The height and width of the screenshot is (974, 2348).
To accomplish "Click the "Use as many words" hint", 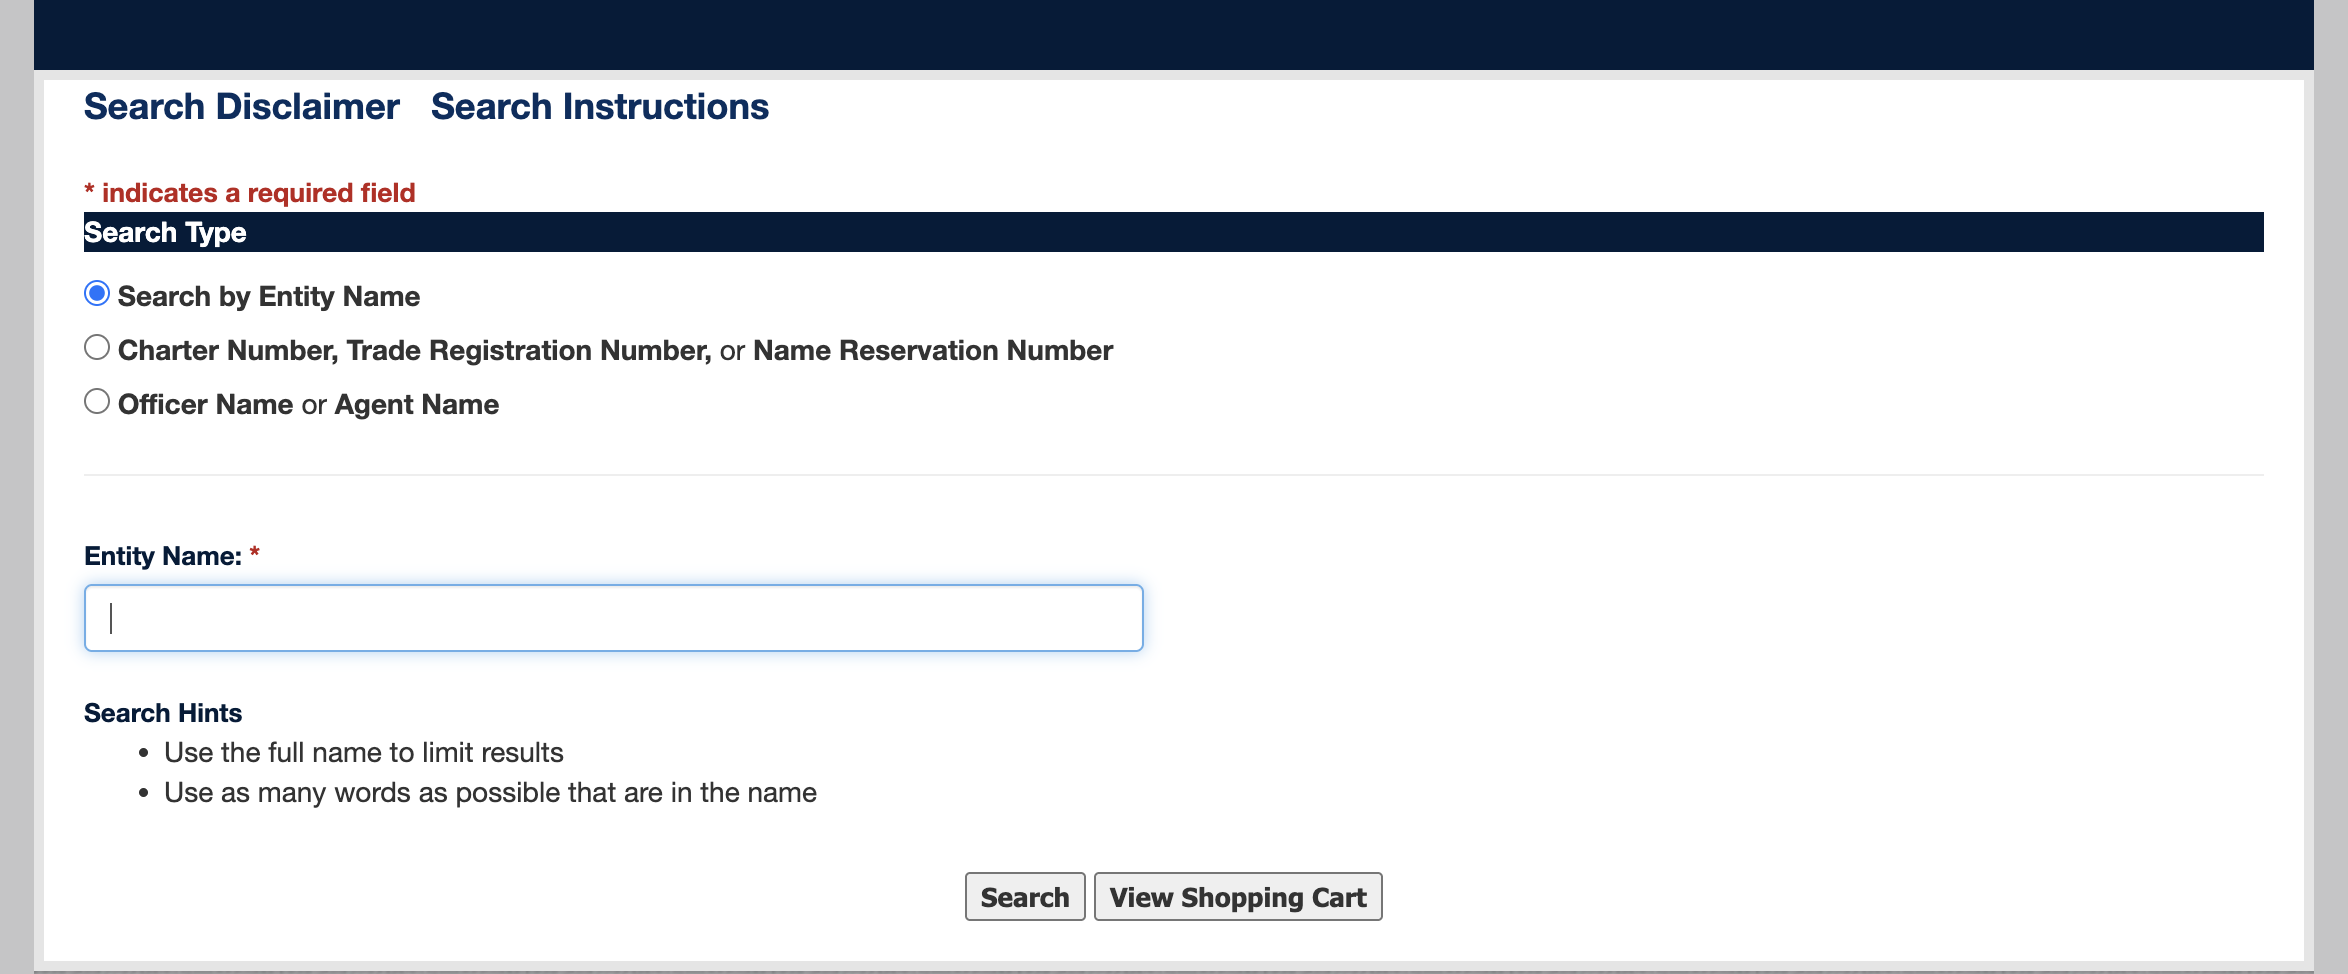I will [491, 793].
